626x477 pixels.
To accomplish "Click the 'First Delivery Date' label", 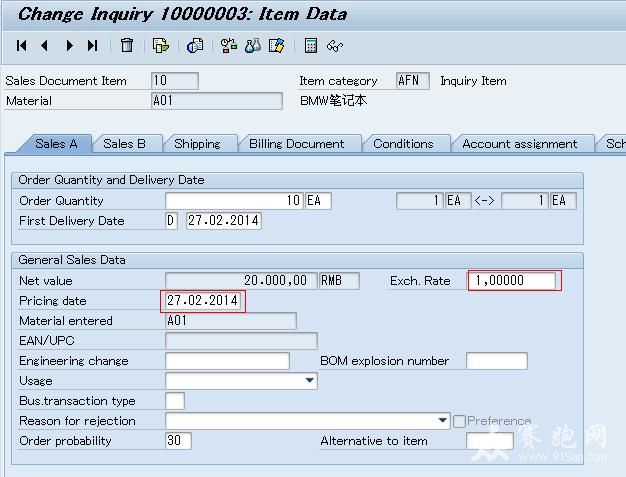I will coord(72,221).
